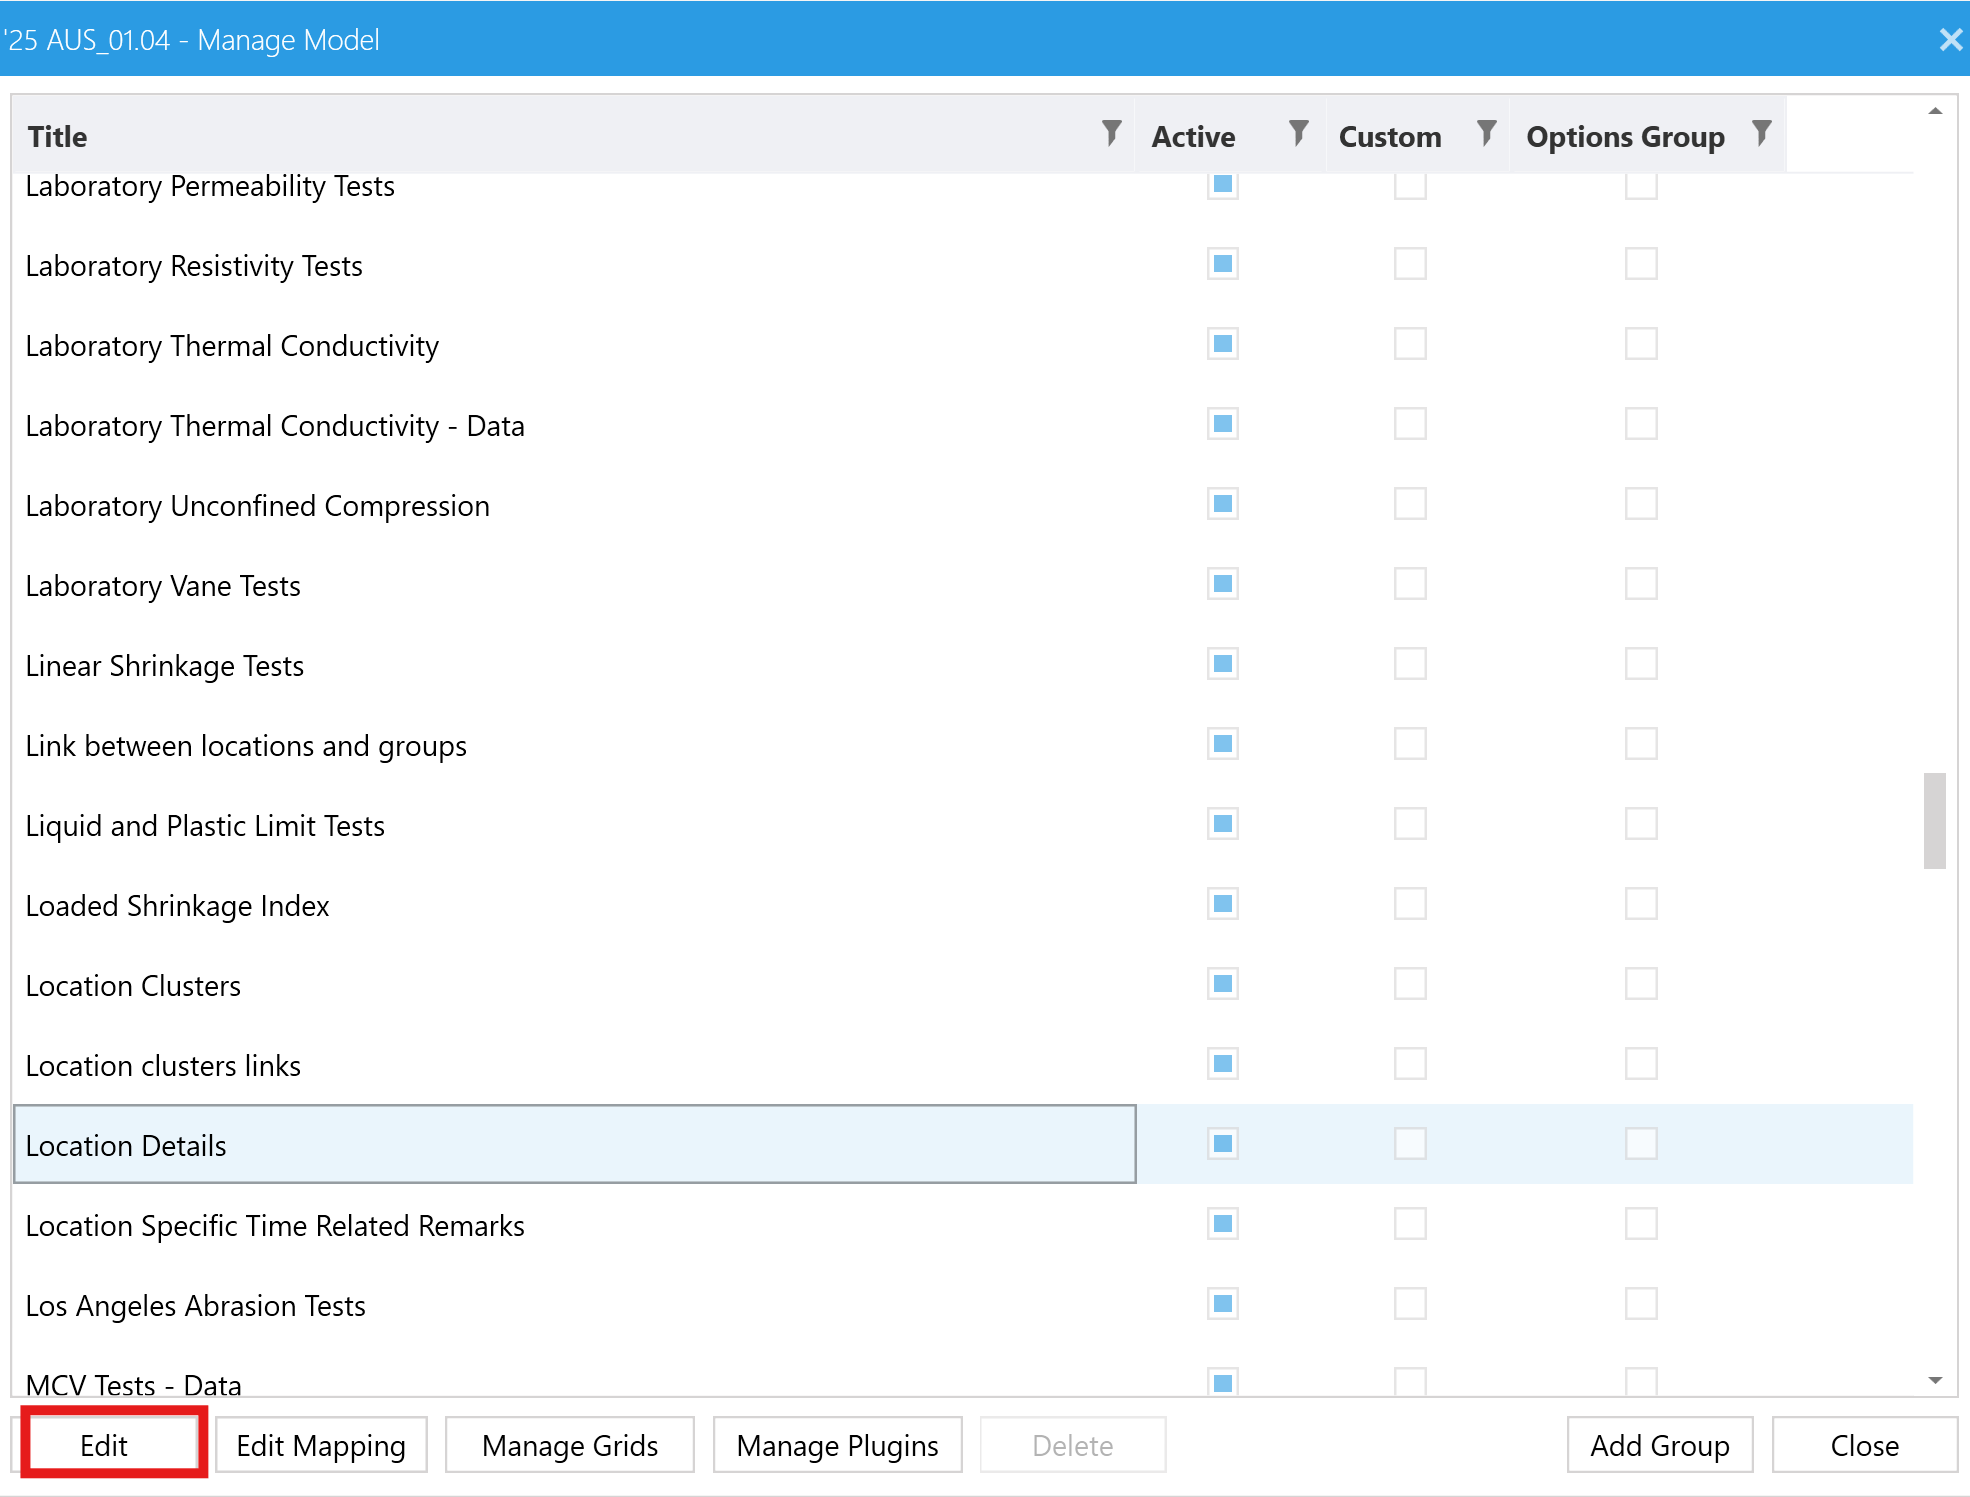Open the Title column filter icon
The image size is (1970, 1497).
(1111, 133)
